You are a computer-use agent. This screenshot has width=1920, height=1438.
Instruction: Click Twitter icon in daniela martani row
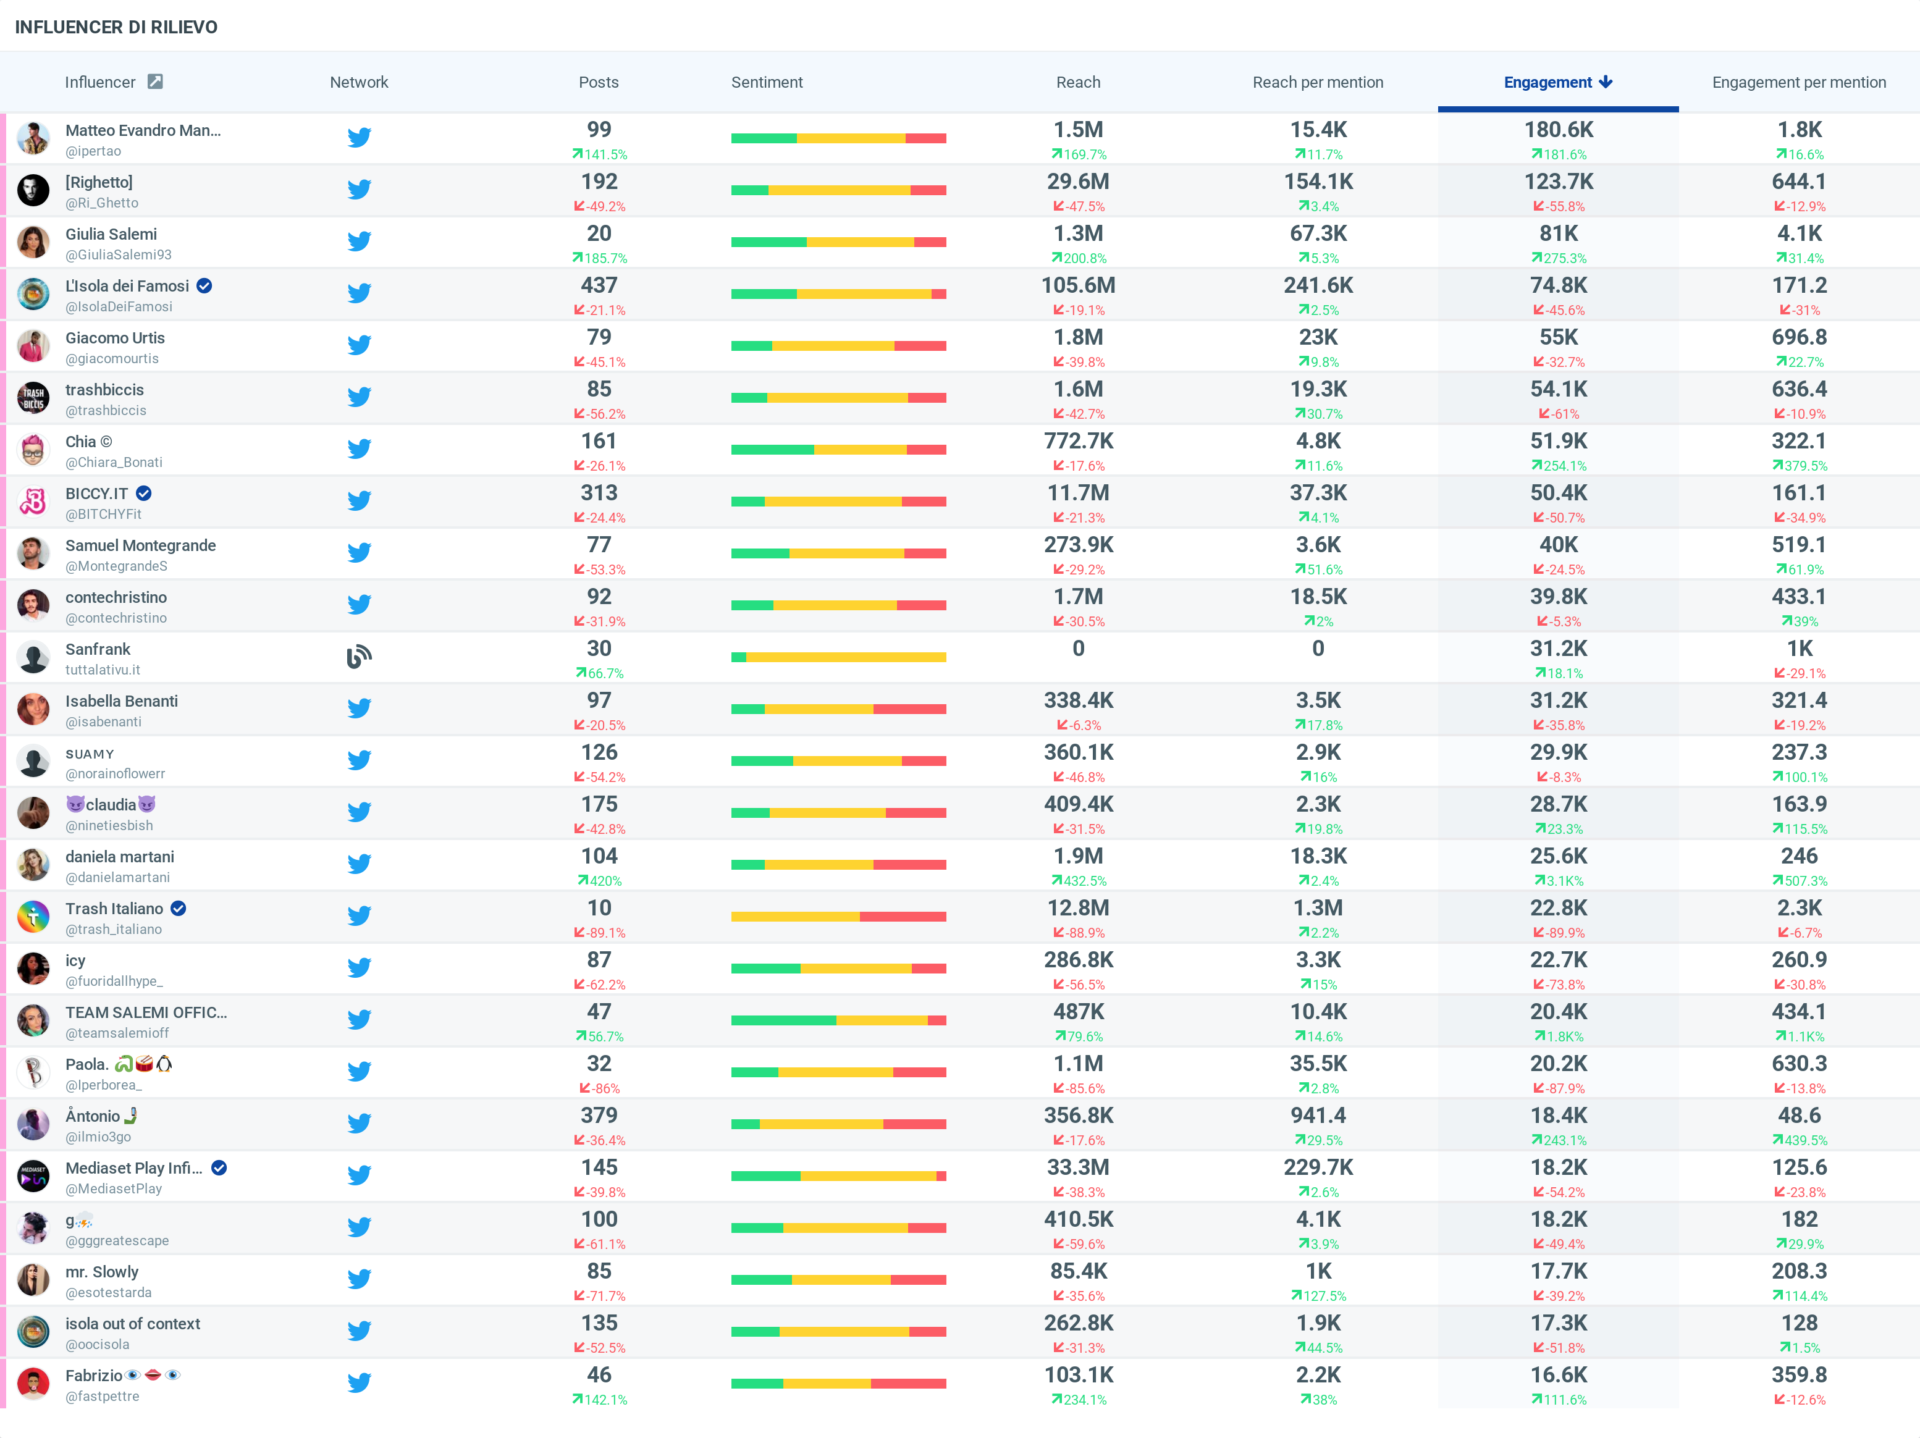(359, 864)
